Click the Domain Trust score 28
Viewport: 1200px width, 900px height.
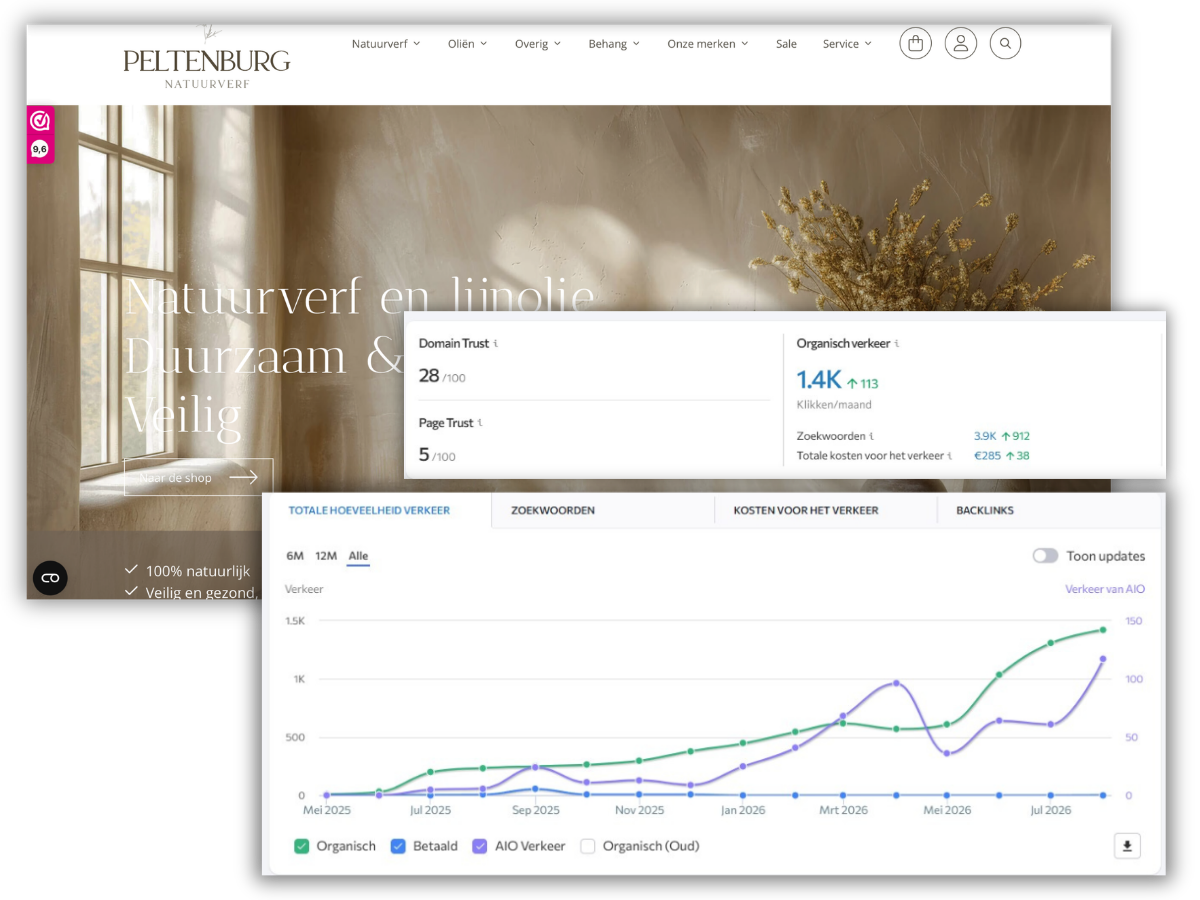(429, 375)
